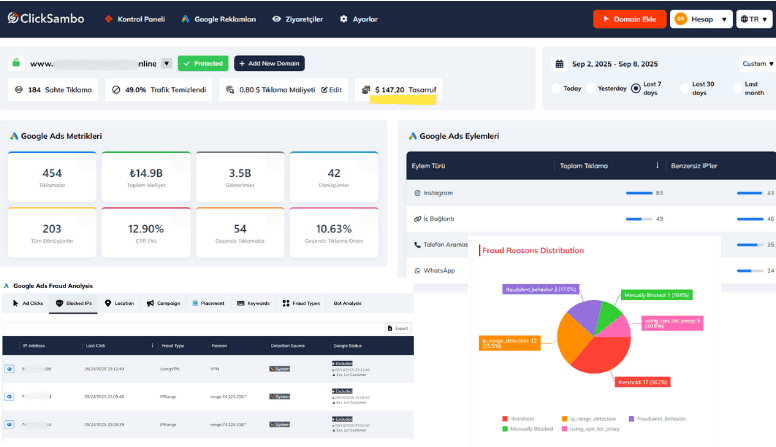Viewport: 776px width, 447px height.
Task: Open the TR language dropdown
Action: point(754,19)
